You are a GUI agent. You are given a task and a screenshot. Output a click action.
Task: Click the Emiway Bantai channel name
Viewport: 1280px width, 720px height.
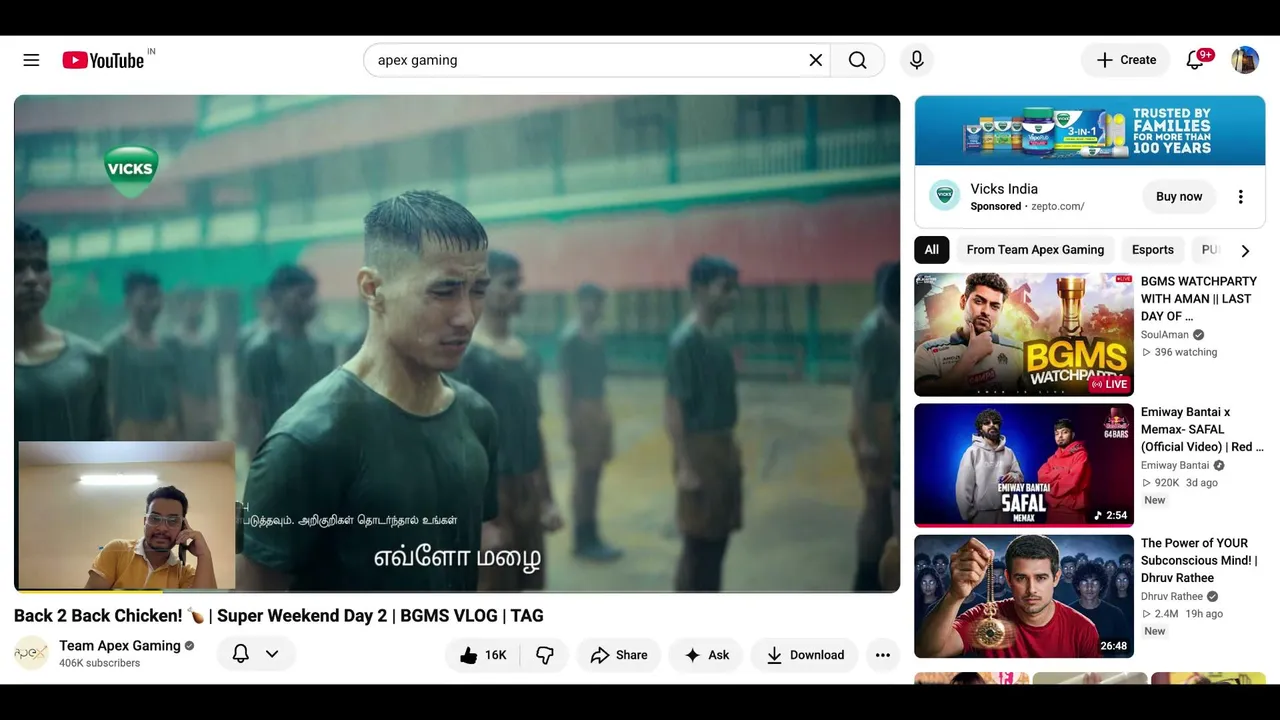pyautogui.click(x=1175, y=466)
